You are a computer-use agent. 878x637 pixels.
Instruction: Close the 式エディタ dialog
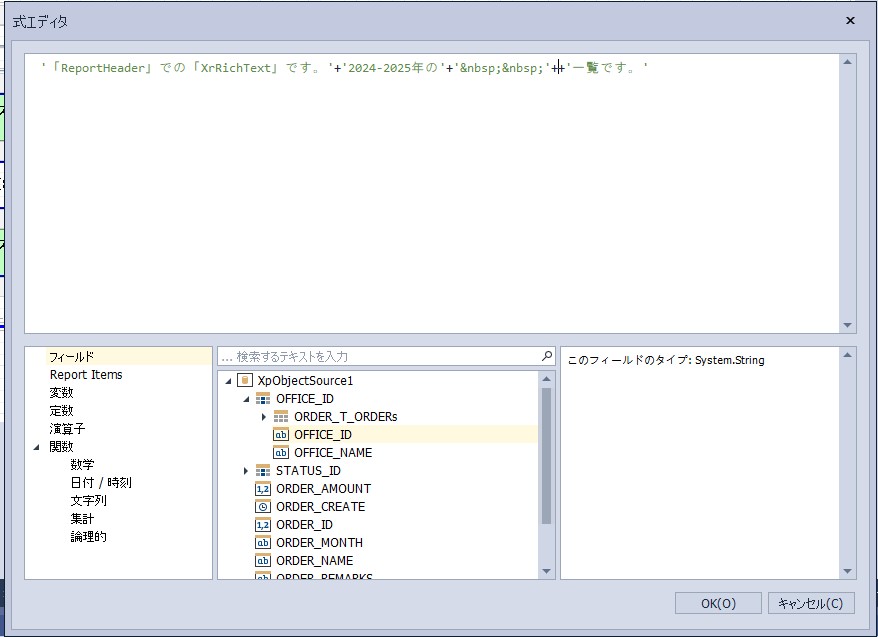[x=850, y=20]
